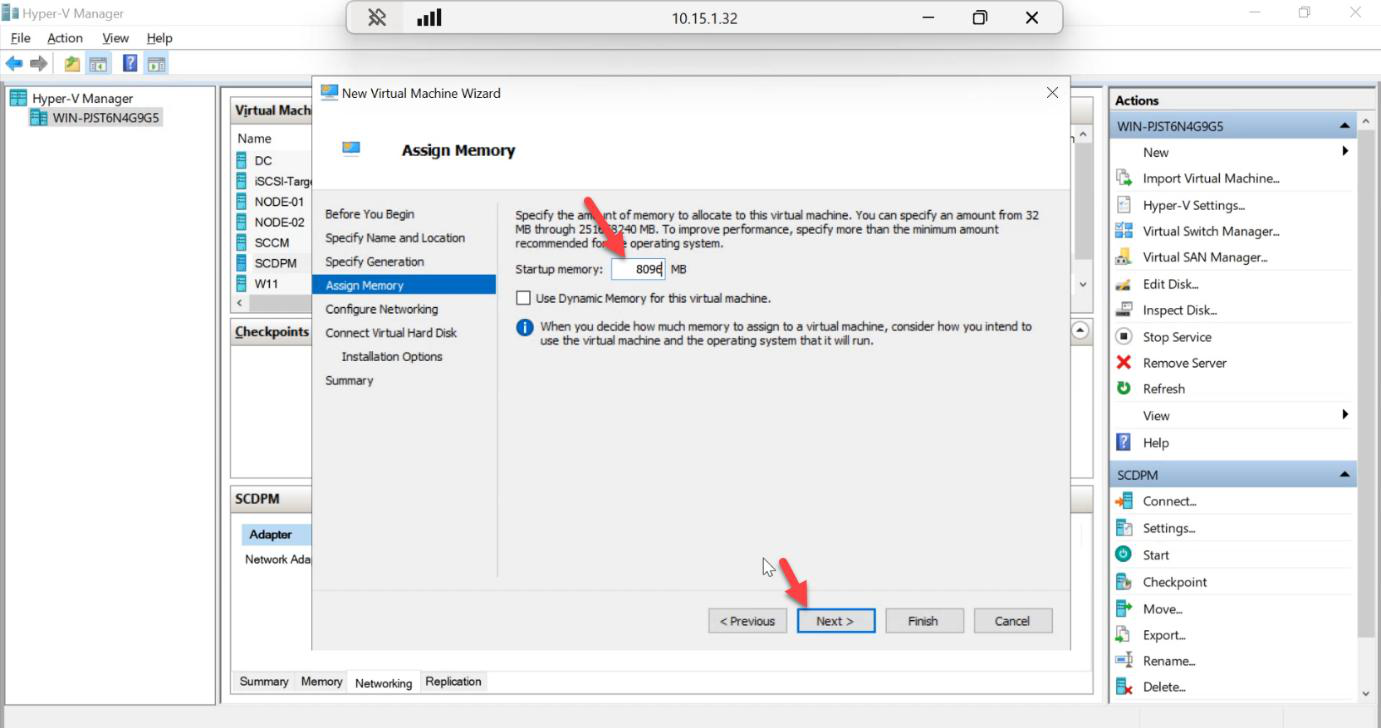Go to Installation Options step
Screen dimensions: 1381x728
(x=391, y=357)
